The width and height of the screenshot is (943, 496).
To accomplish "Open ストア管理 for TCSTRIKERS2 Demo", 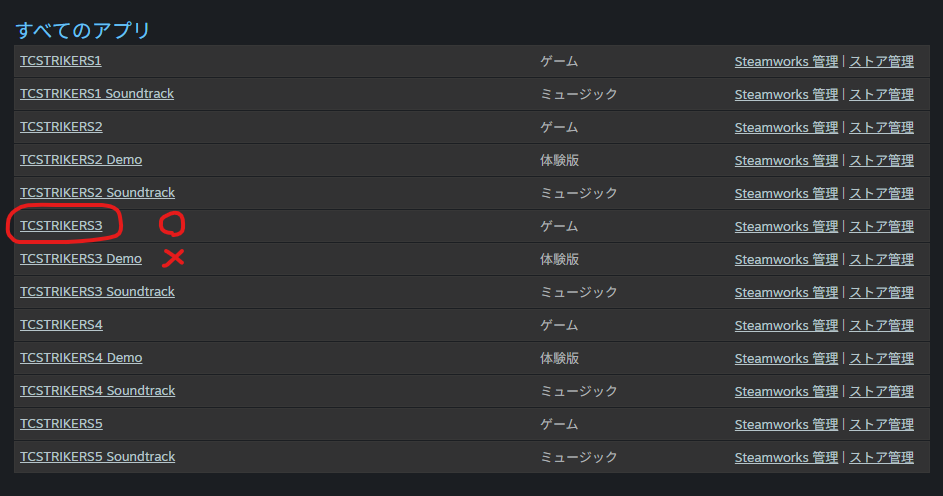I will pyautogui.click(x=881, y=161).
